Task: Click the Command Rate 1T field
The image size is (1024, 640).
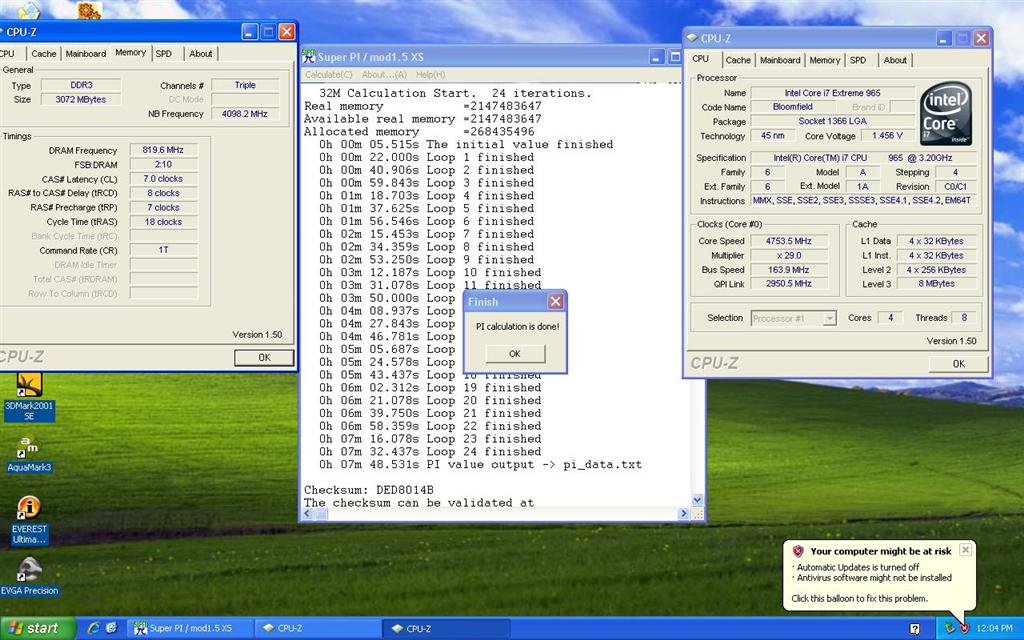Action: pos(163,250)
